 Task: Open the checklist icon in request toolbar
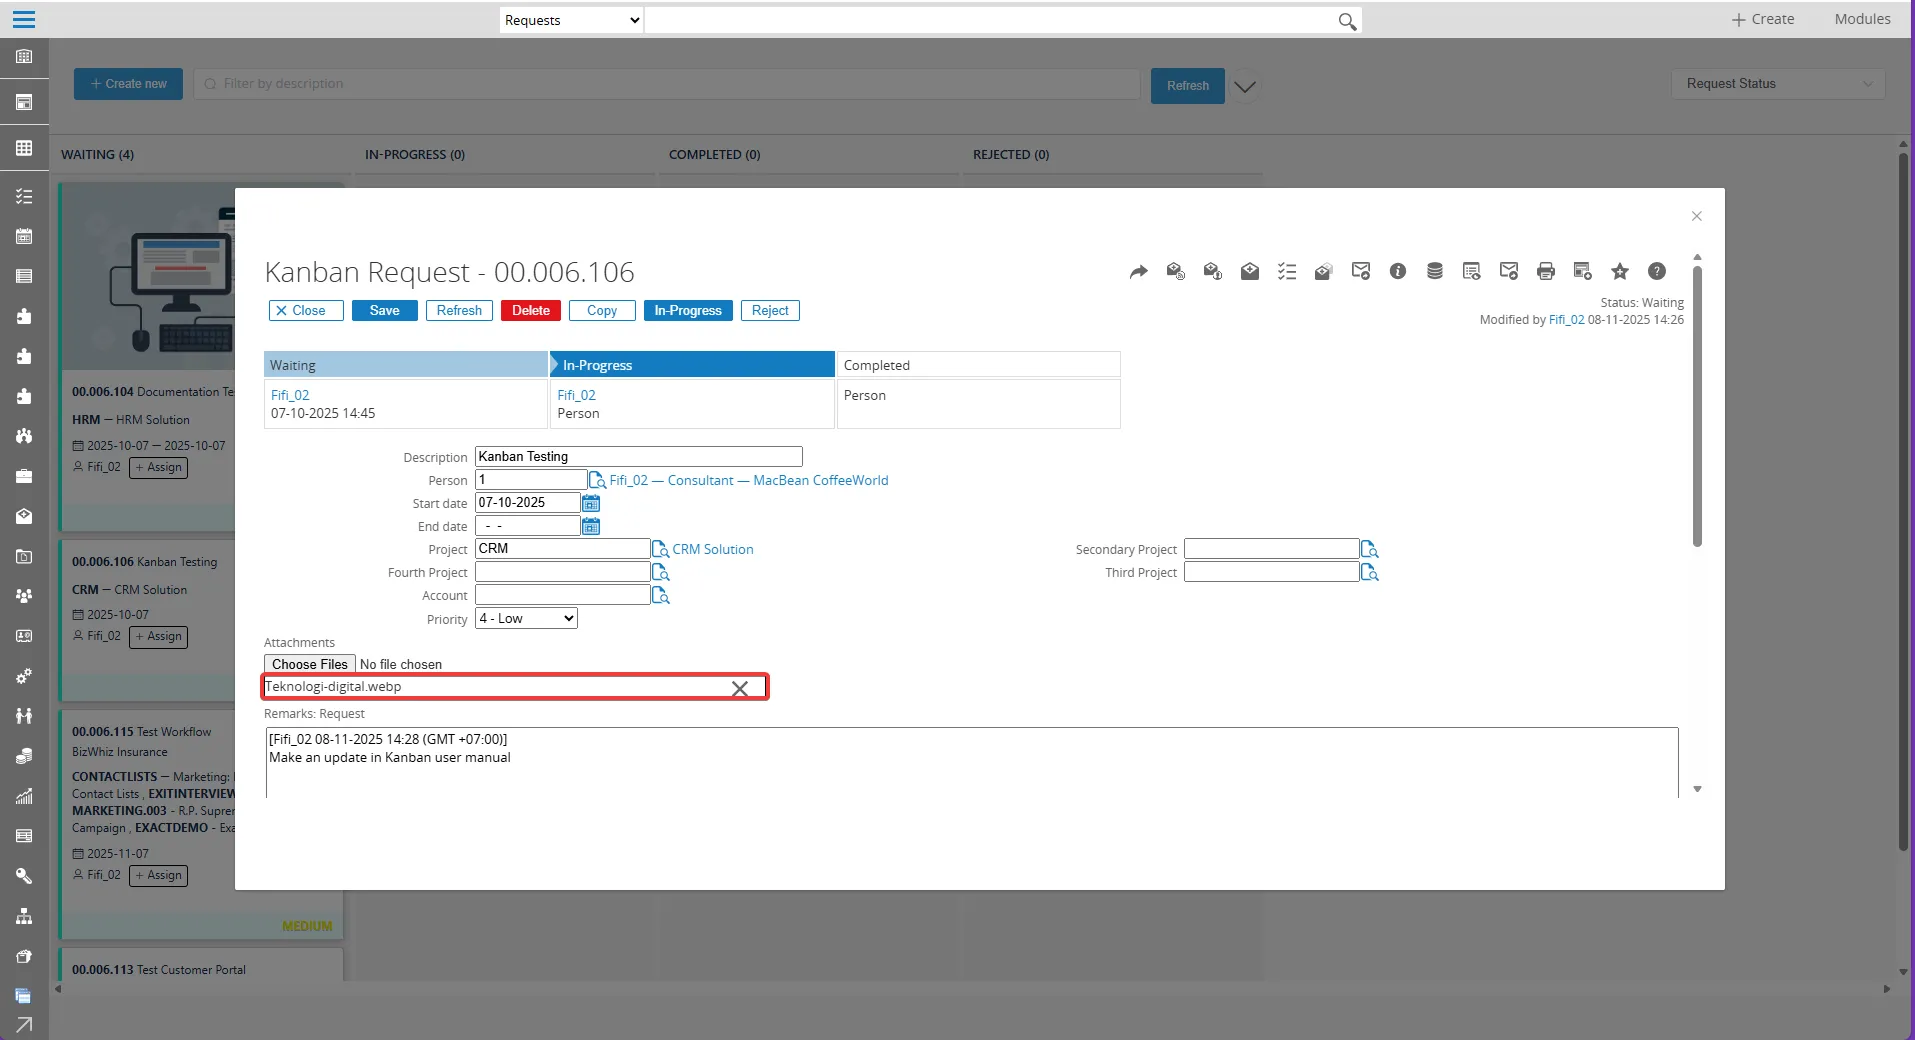pyautogui.click(x=1287, y=272)
